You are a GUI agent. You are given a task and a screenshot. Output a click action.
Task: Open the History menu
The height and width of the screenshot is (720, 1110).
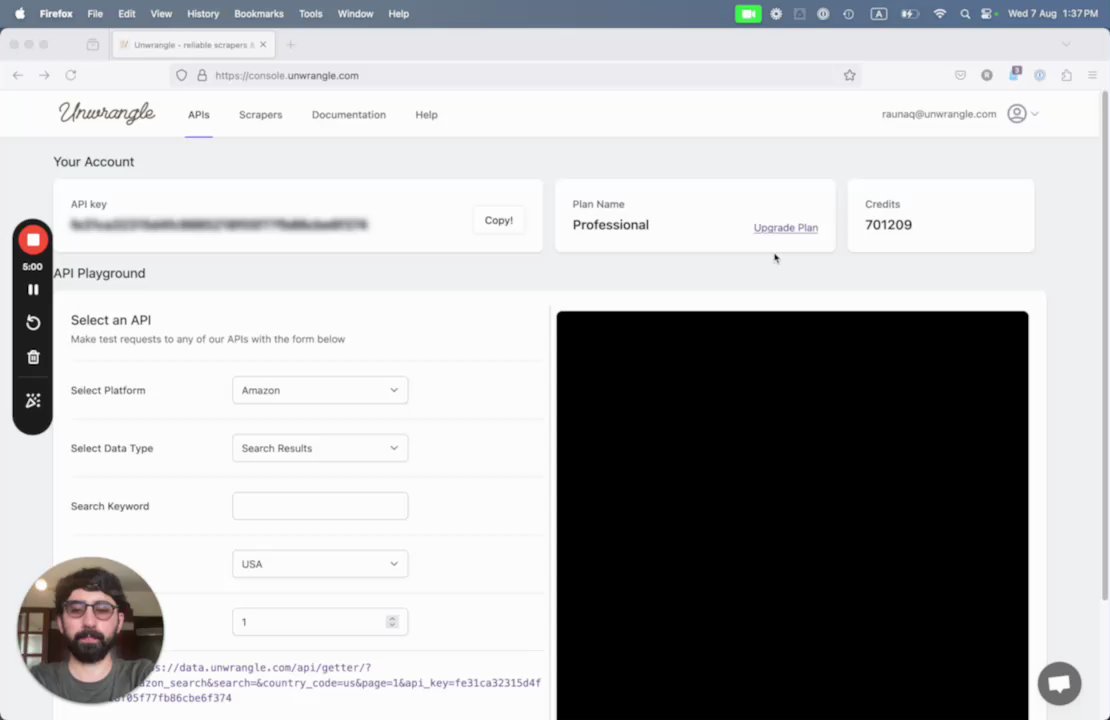click(x=202, y=13)
